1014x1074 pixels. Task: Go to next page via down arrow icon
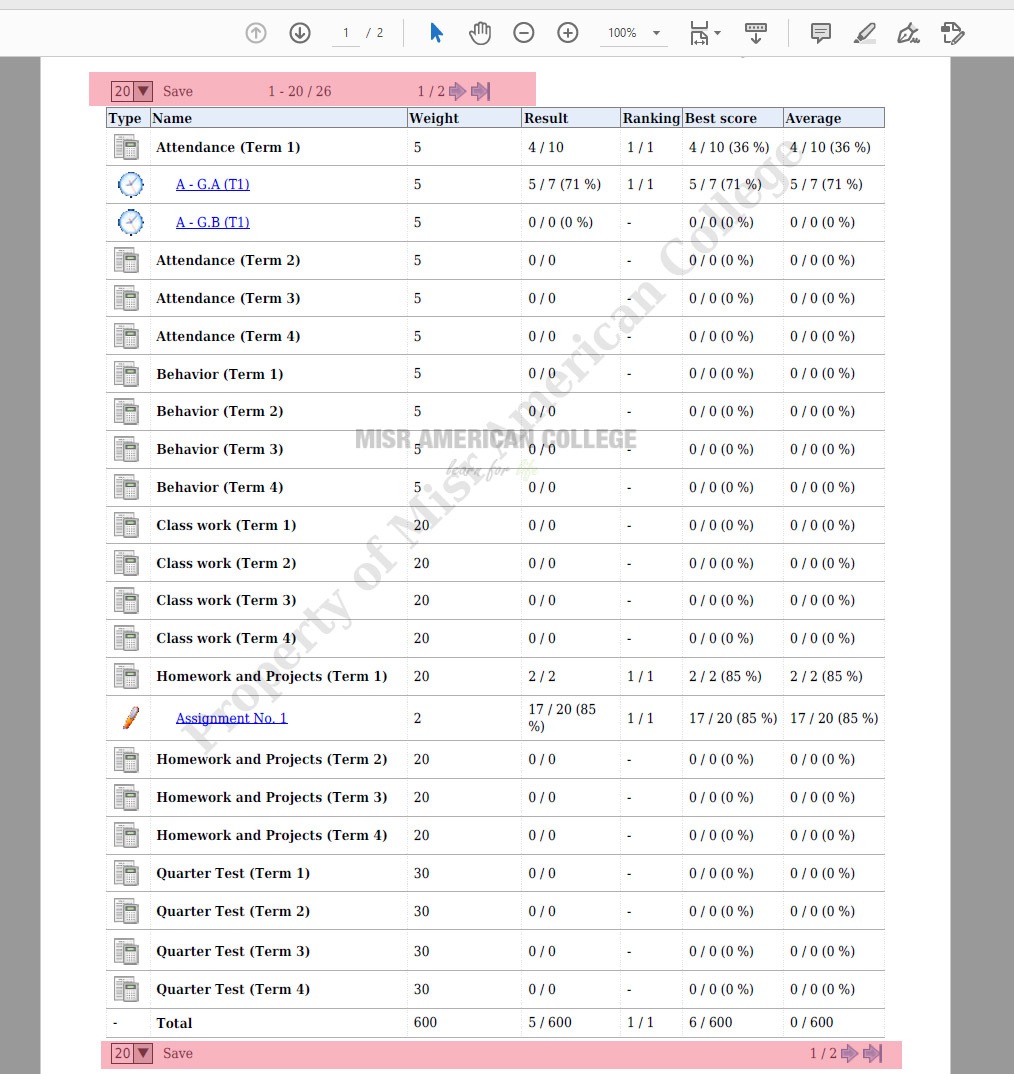tap(299, 32)
